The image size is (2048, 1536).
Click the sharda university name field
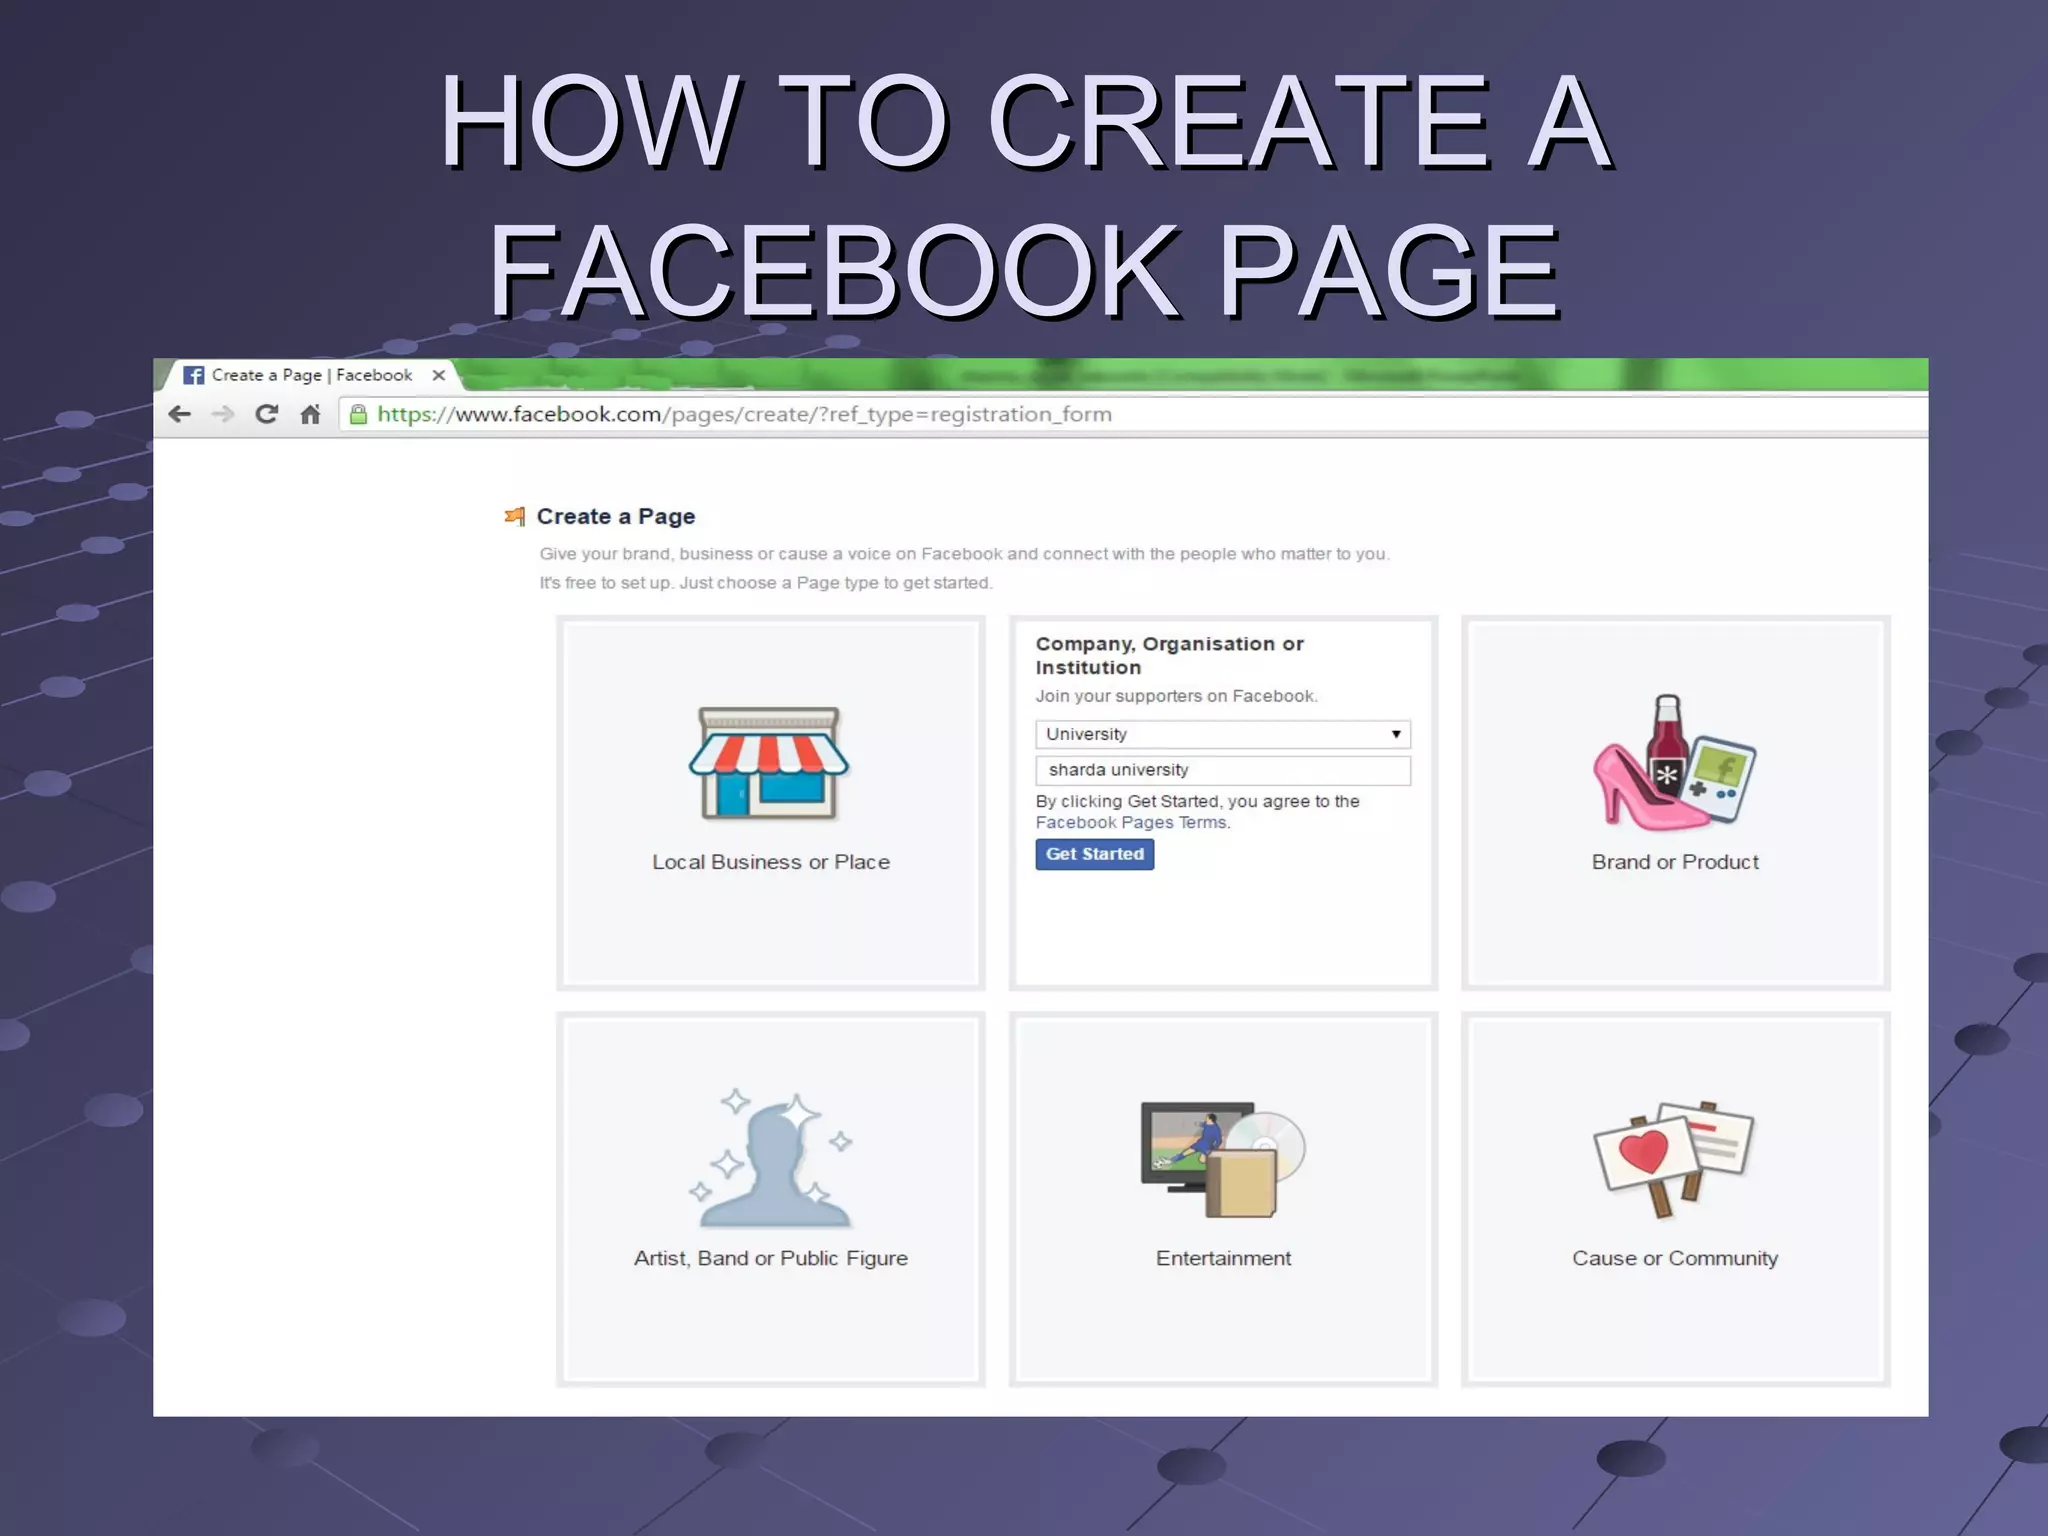tap(1223, 770)
